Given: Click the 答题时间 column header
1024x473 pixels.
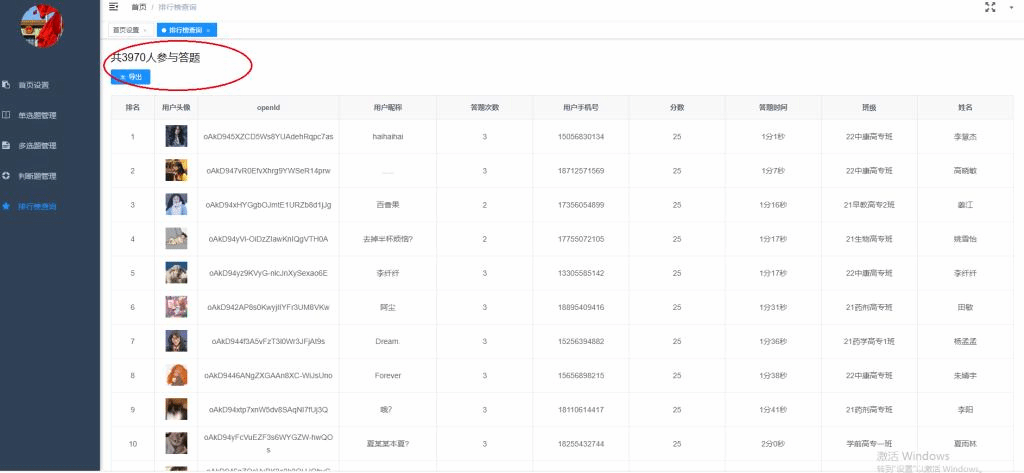Looking at the screenshot, I should [773, 107].
